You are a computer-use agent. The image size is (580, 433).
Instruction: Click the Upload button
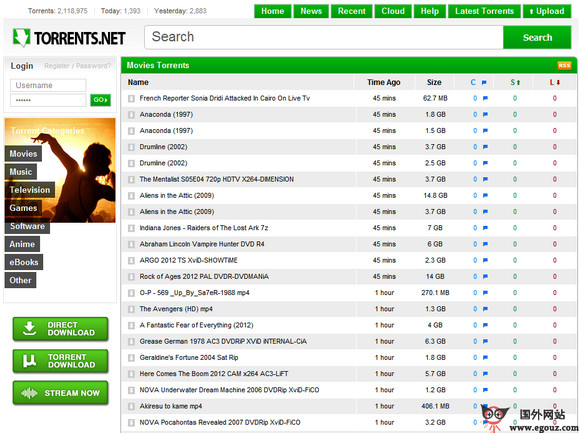(547, 11)
